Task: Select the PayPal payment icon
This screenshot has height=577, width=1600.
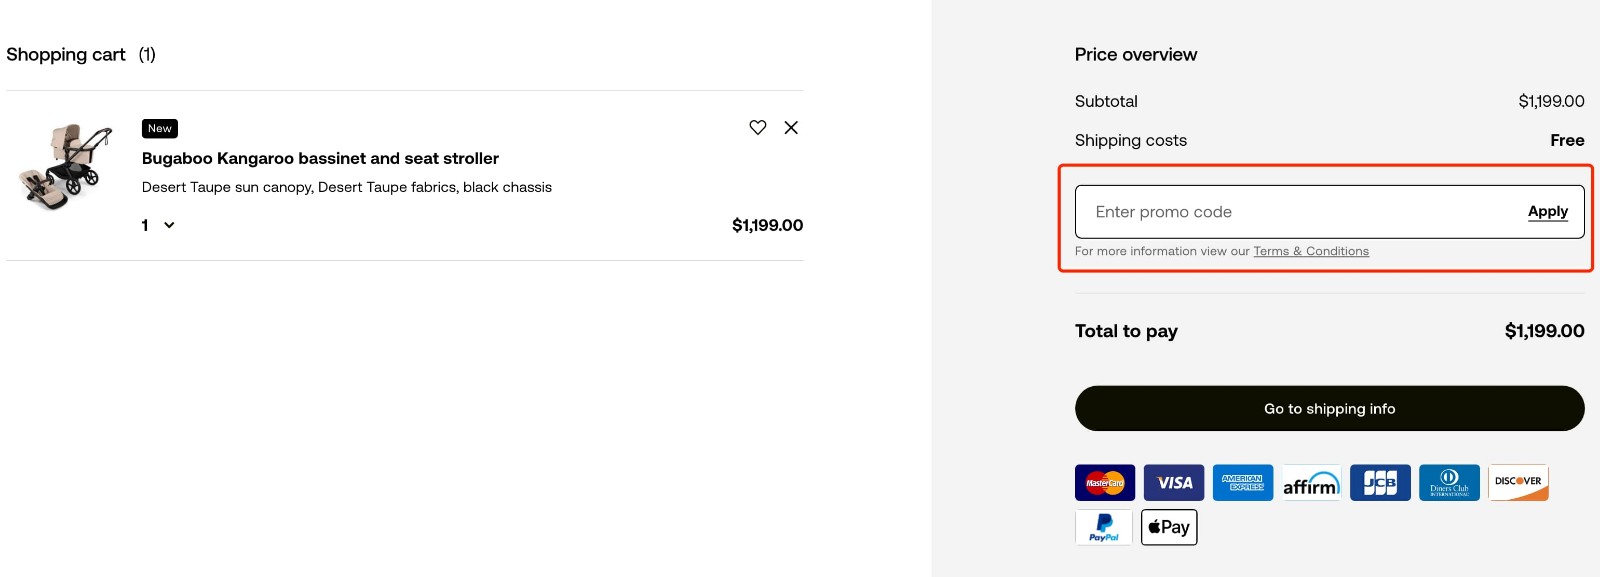Action: (x=1104, y=527)
